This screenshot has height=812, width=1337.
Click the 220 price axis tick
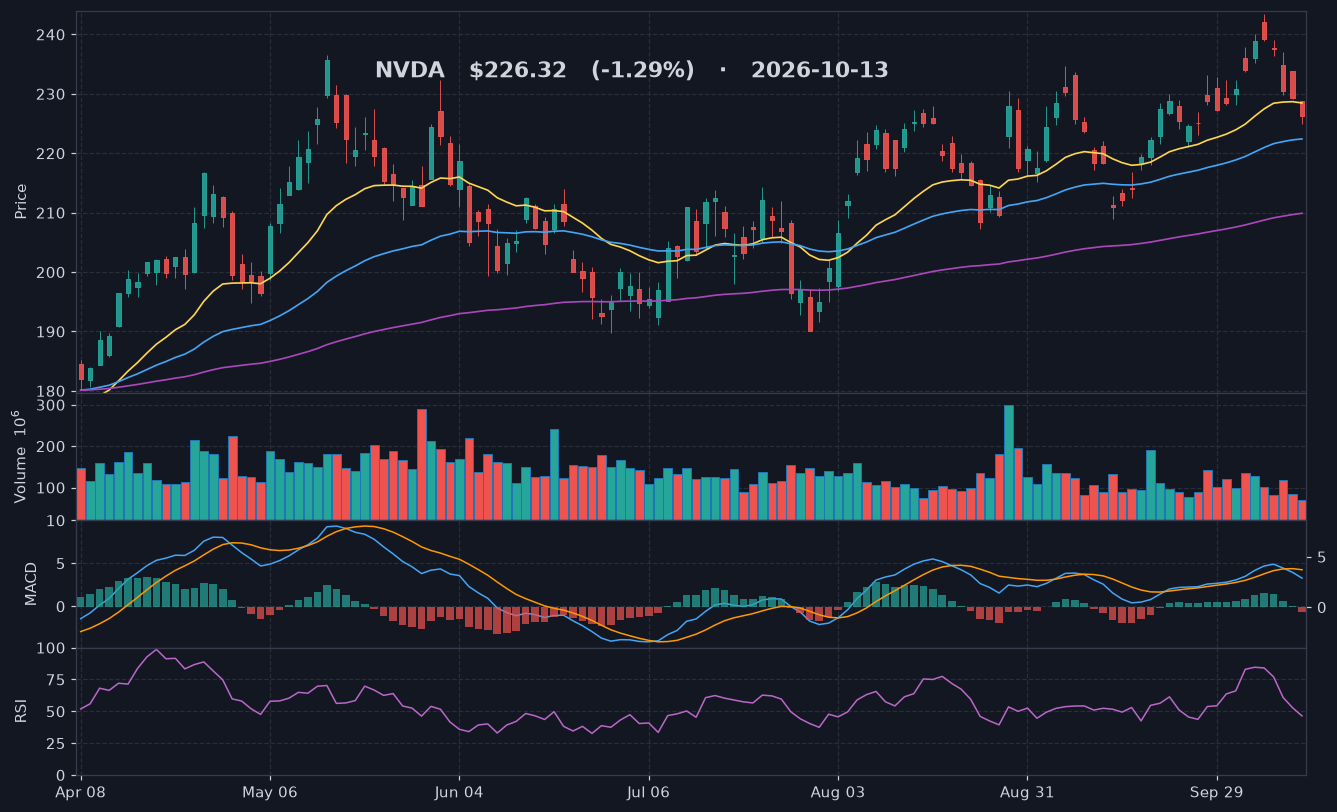click(x=51, y=154)
